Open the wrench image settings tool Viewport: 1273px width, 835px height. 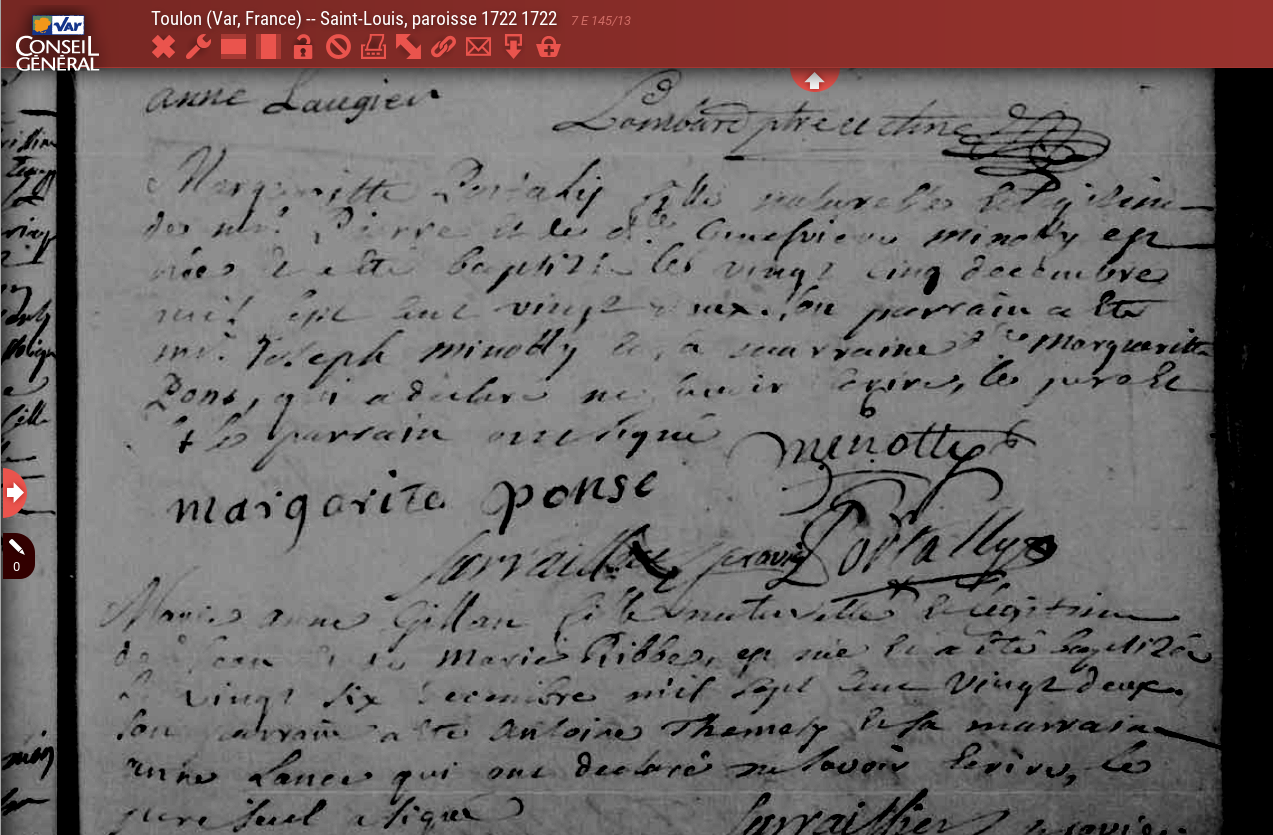click(198, 47)
